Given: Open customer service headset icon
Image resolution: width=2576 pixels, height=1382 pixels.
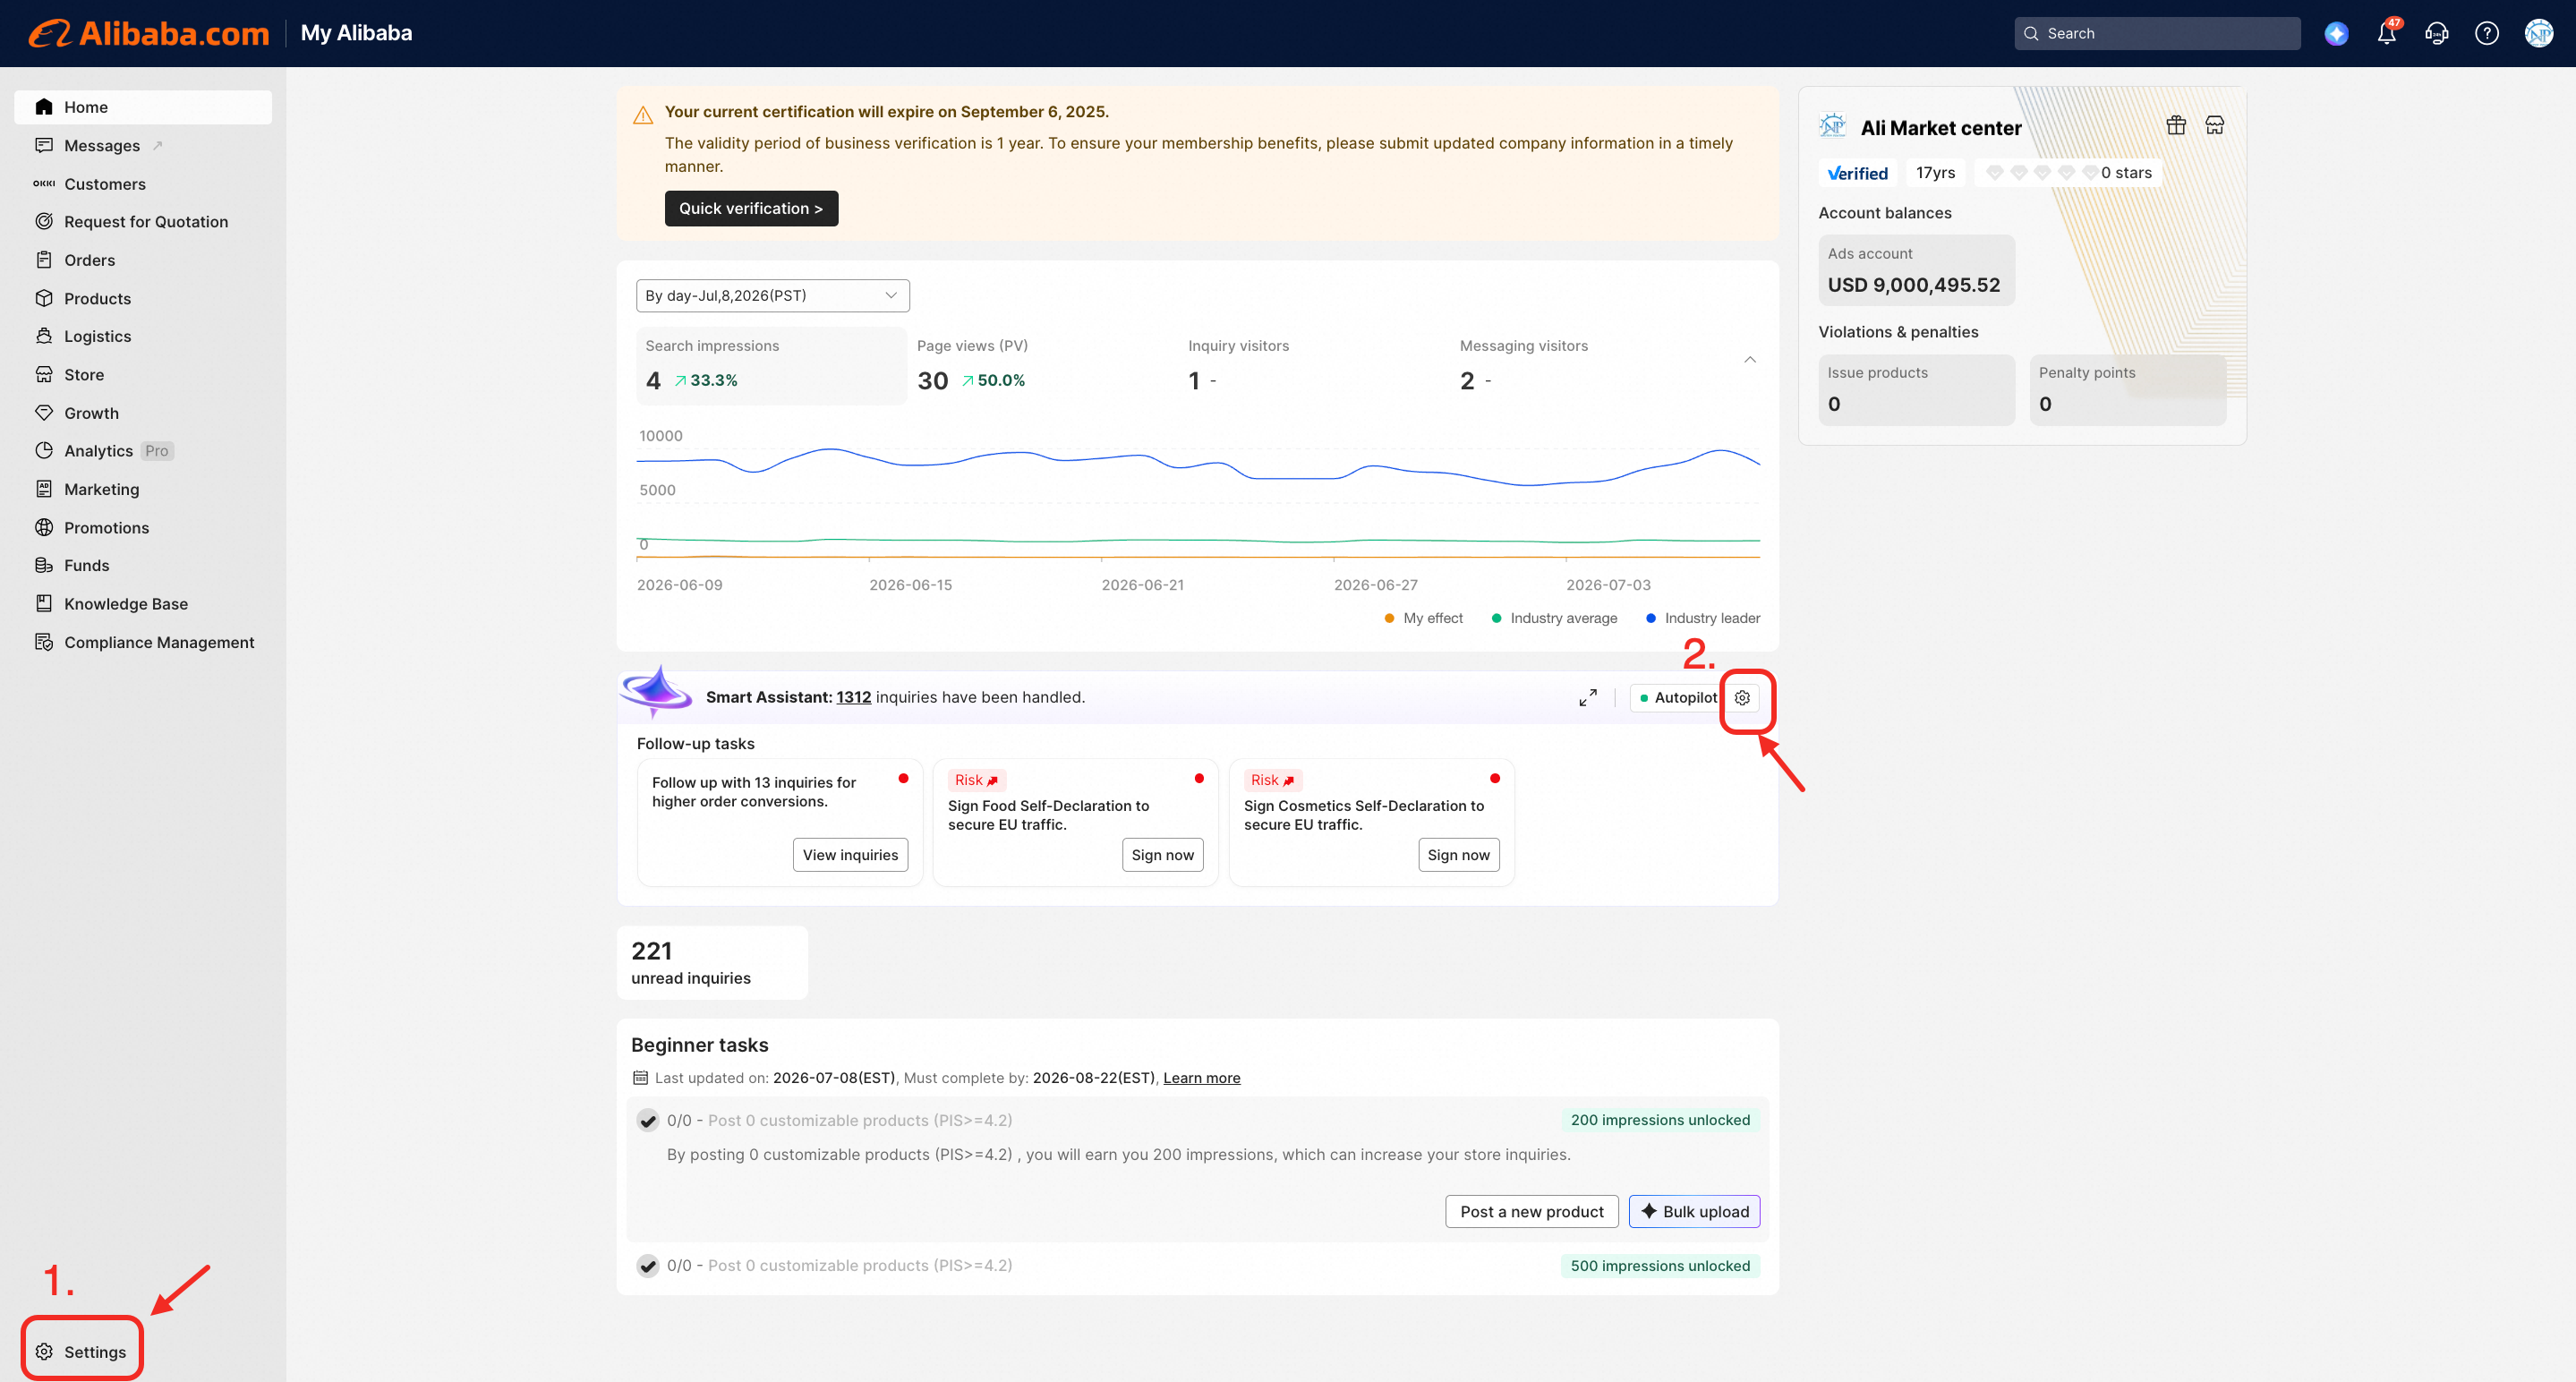Looking at the screenshot, I should click(2436, 34).
